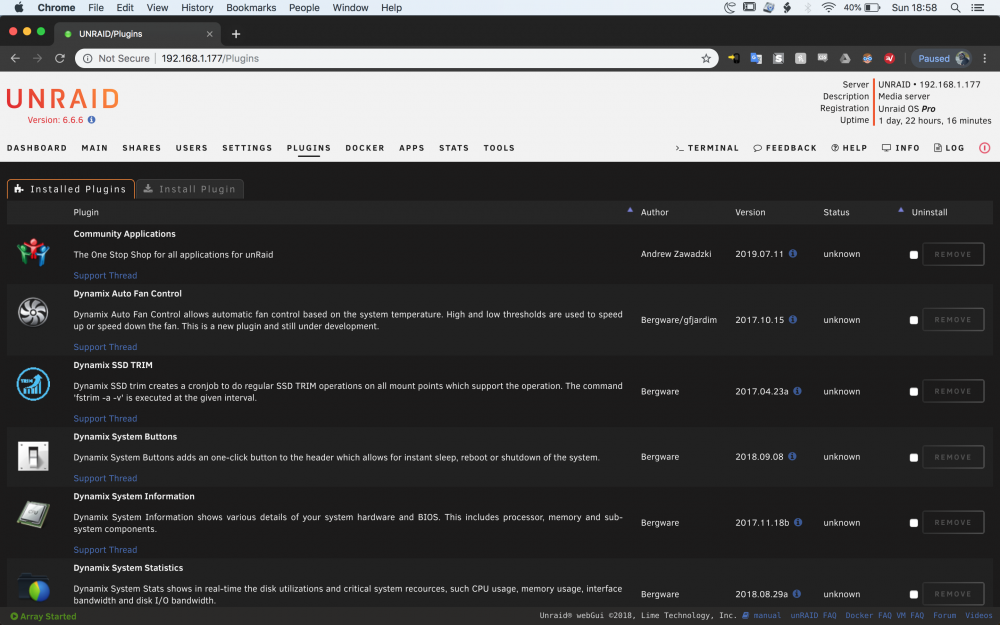Image resolution: width=1000 pixels, height=625 pixels.
Task: Open the Info panel
Action: 901,148
